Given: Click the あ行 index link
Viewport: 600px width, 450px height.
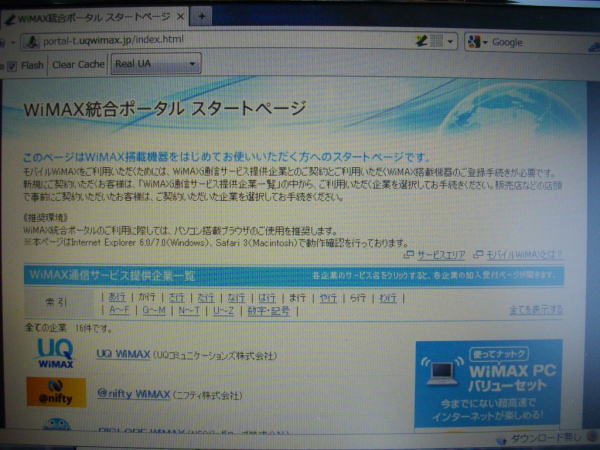Looking at the screenshot, I should tap(117, 297).
